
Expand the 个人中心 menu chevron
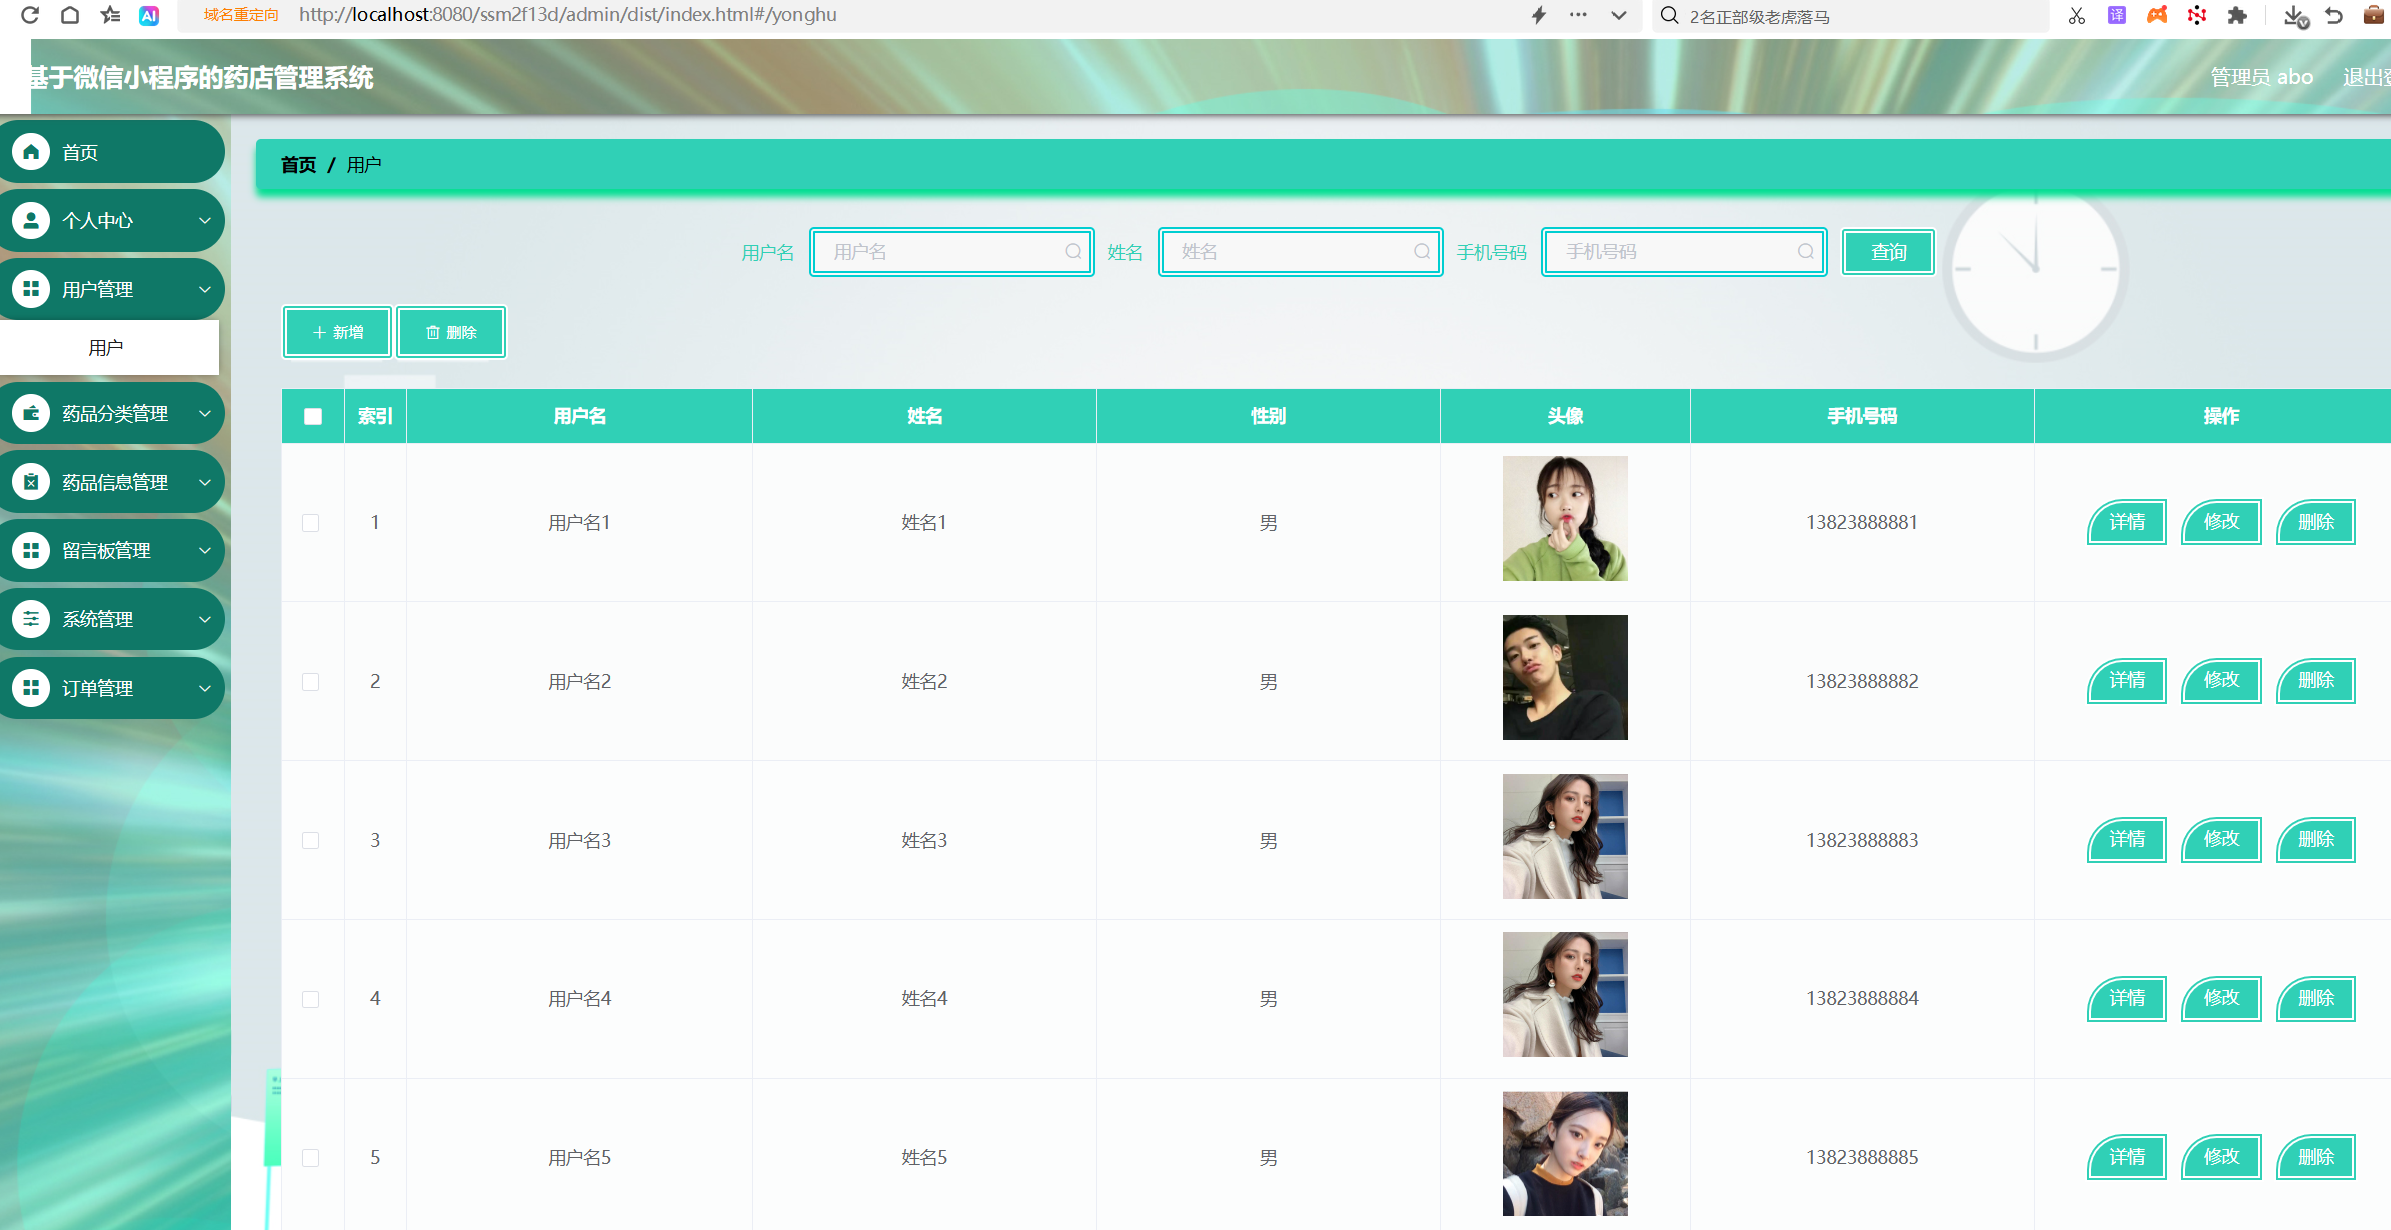click(205, 220)
